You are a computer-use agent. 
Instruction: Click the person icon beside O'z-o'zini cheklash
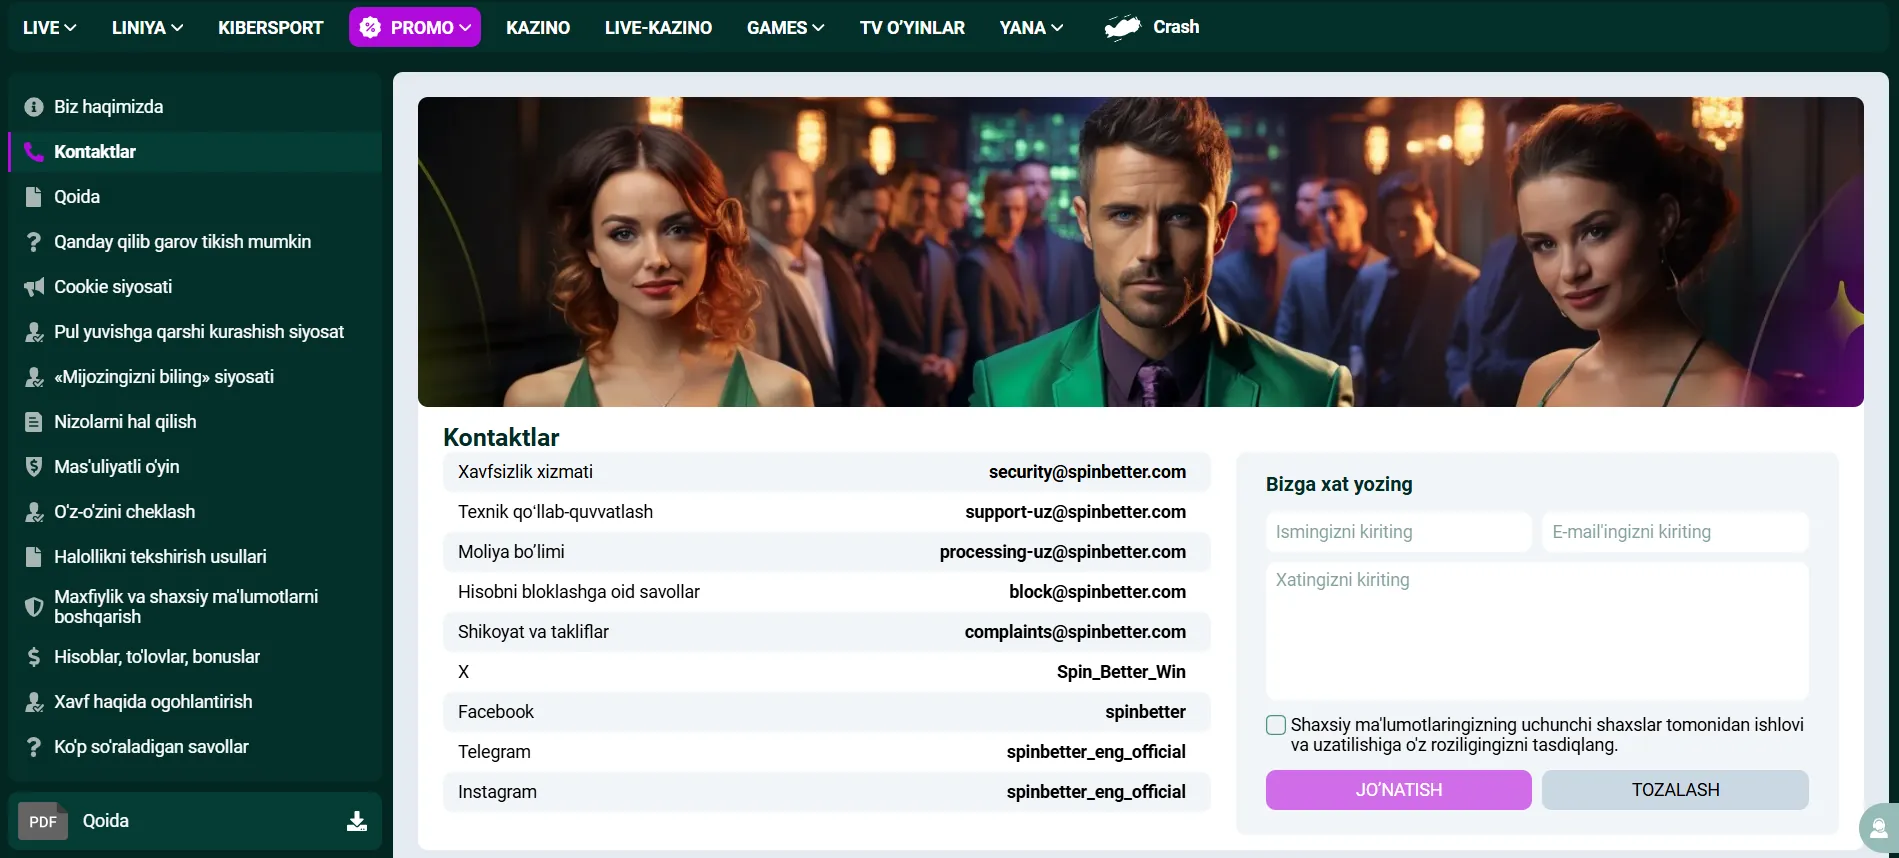(x=34, y=512)
